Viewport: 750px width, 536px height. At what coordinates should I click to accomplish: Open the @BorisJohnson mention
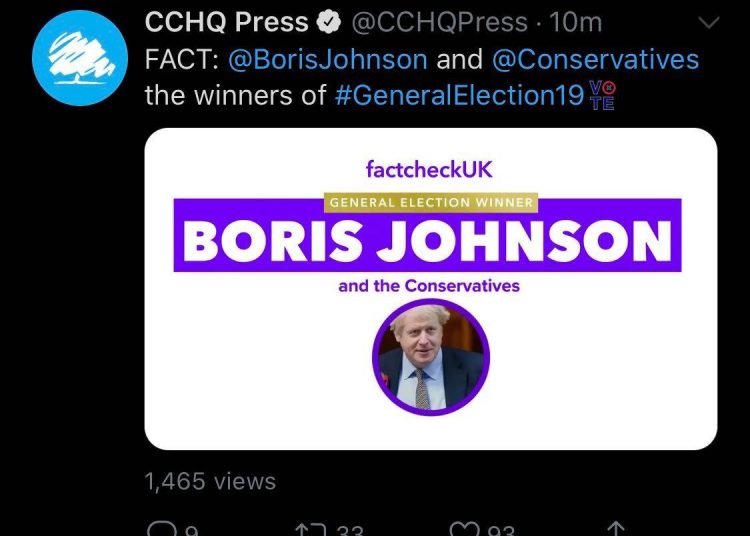pos(328,59)
